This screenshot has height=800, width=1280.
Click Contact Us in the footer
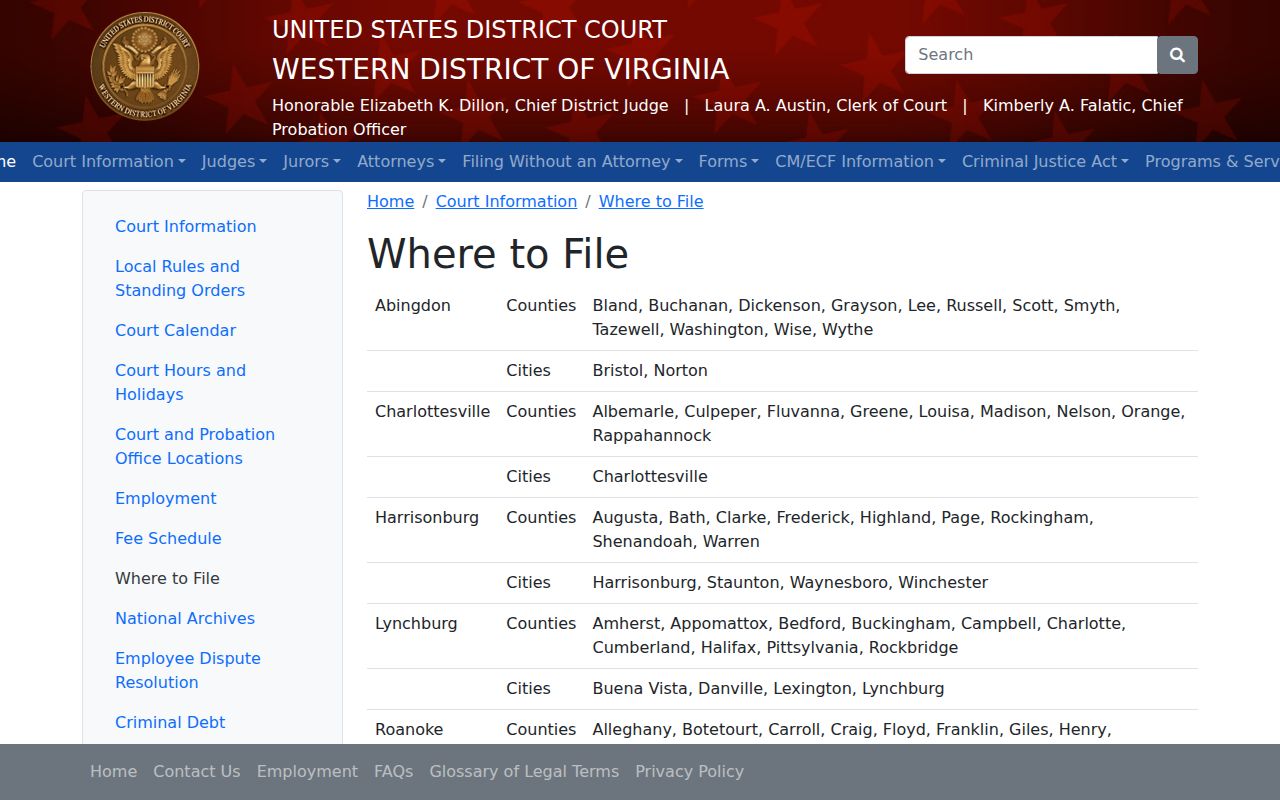(196, 771)
